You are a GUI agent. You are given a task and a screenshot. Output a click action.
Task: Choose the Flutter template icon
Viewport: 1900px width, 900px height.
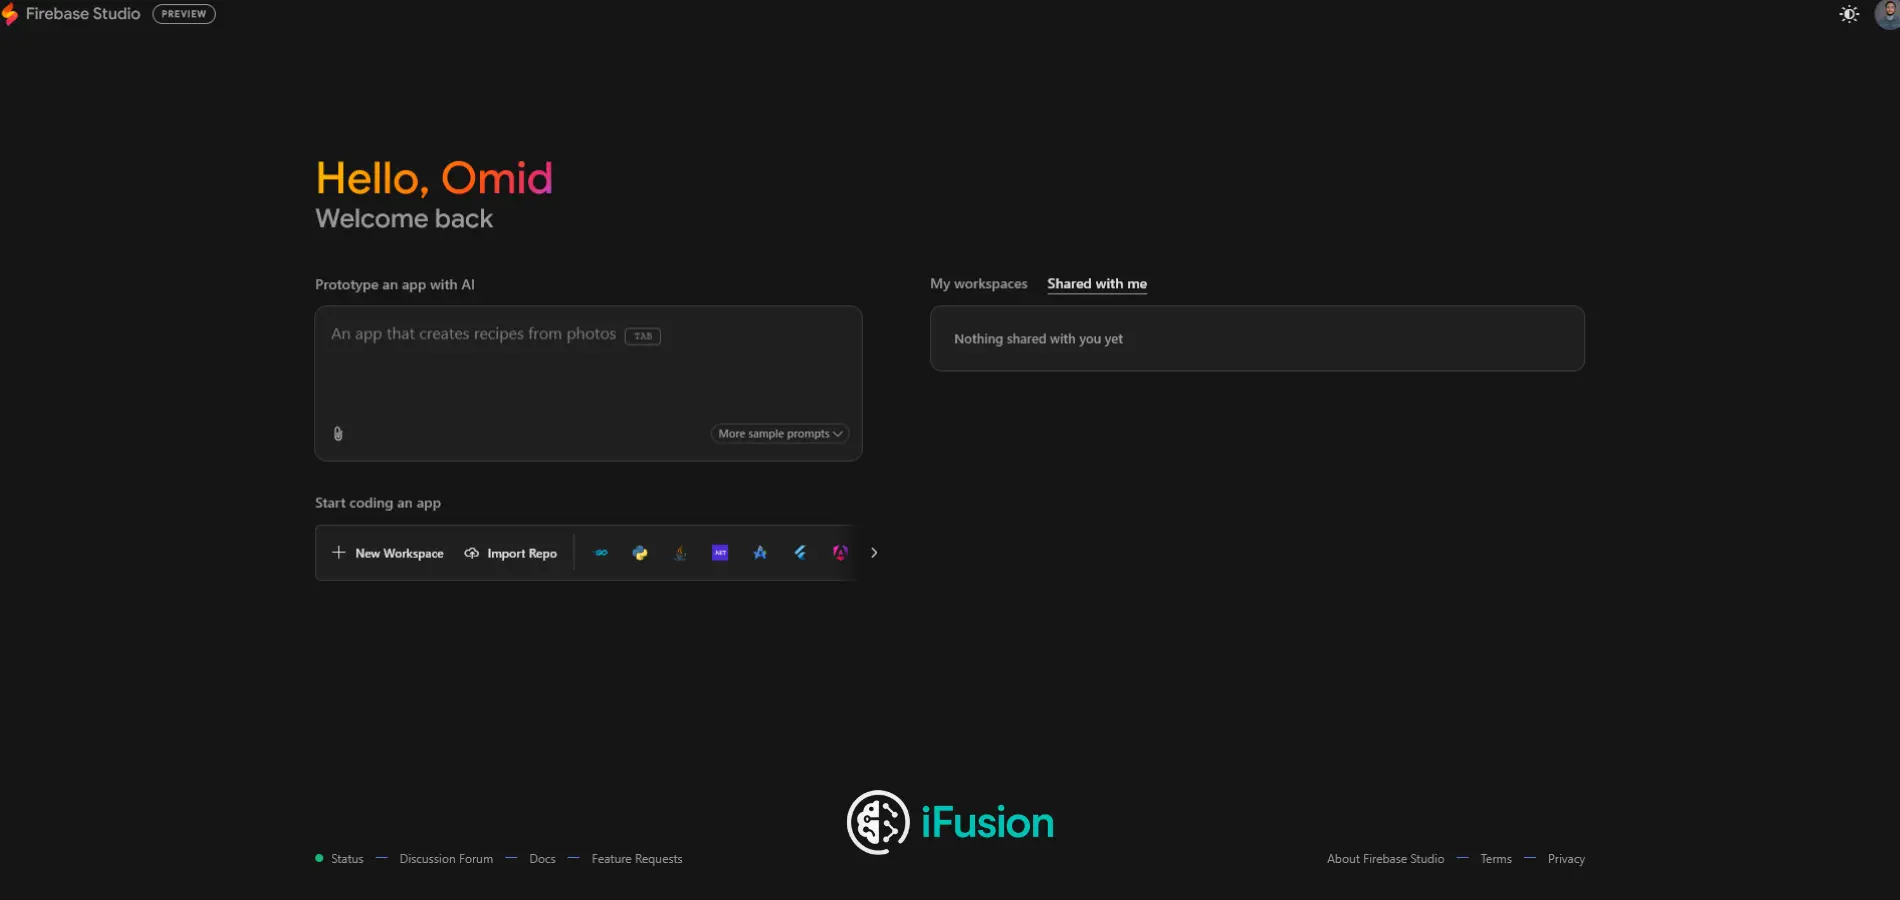(800, 553)
